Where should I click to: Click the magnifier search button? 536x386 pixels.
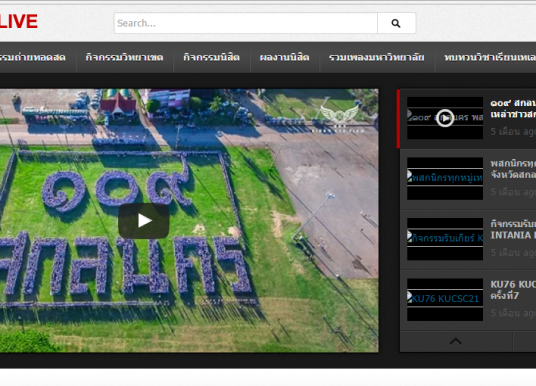click(396, 23)
